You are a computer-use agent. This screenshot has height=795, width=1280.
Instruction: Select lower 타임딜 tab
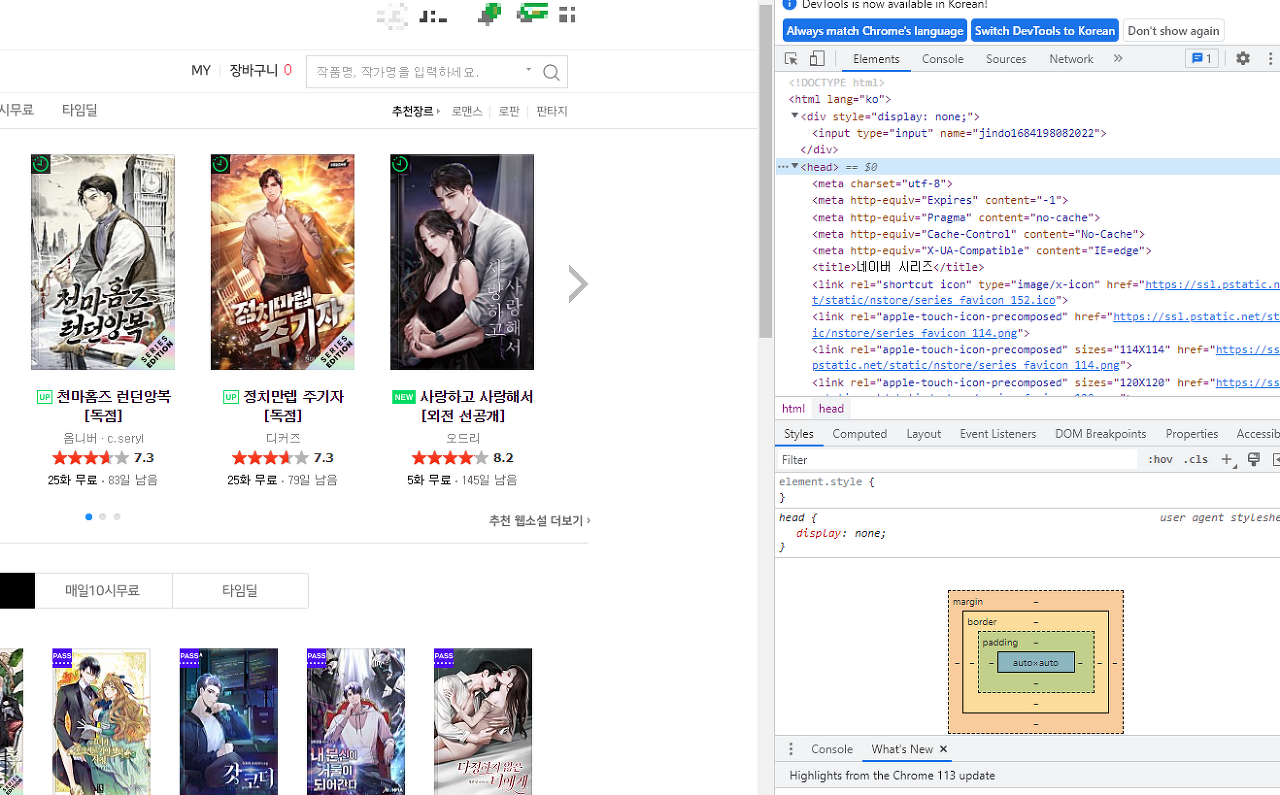[x=240, y=591]
